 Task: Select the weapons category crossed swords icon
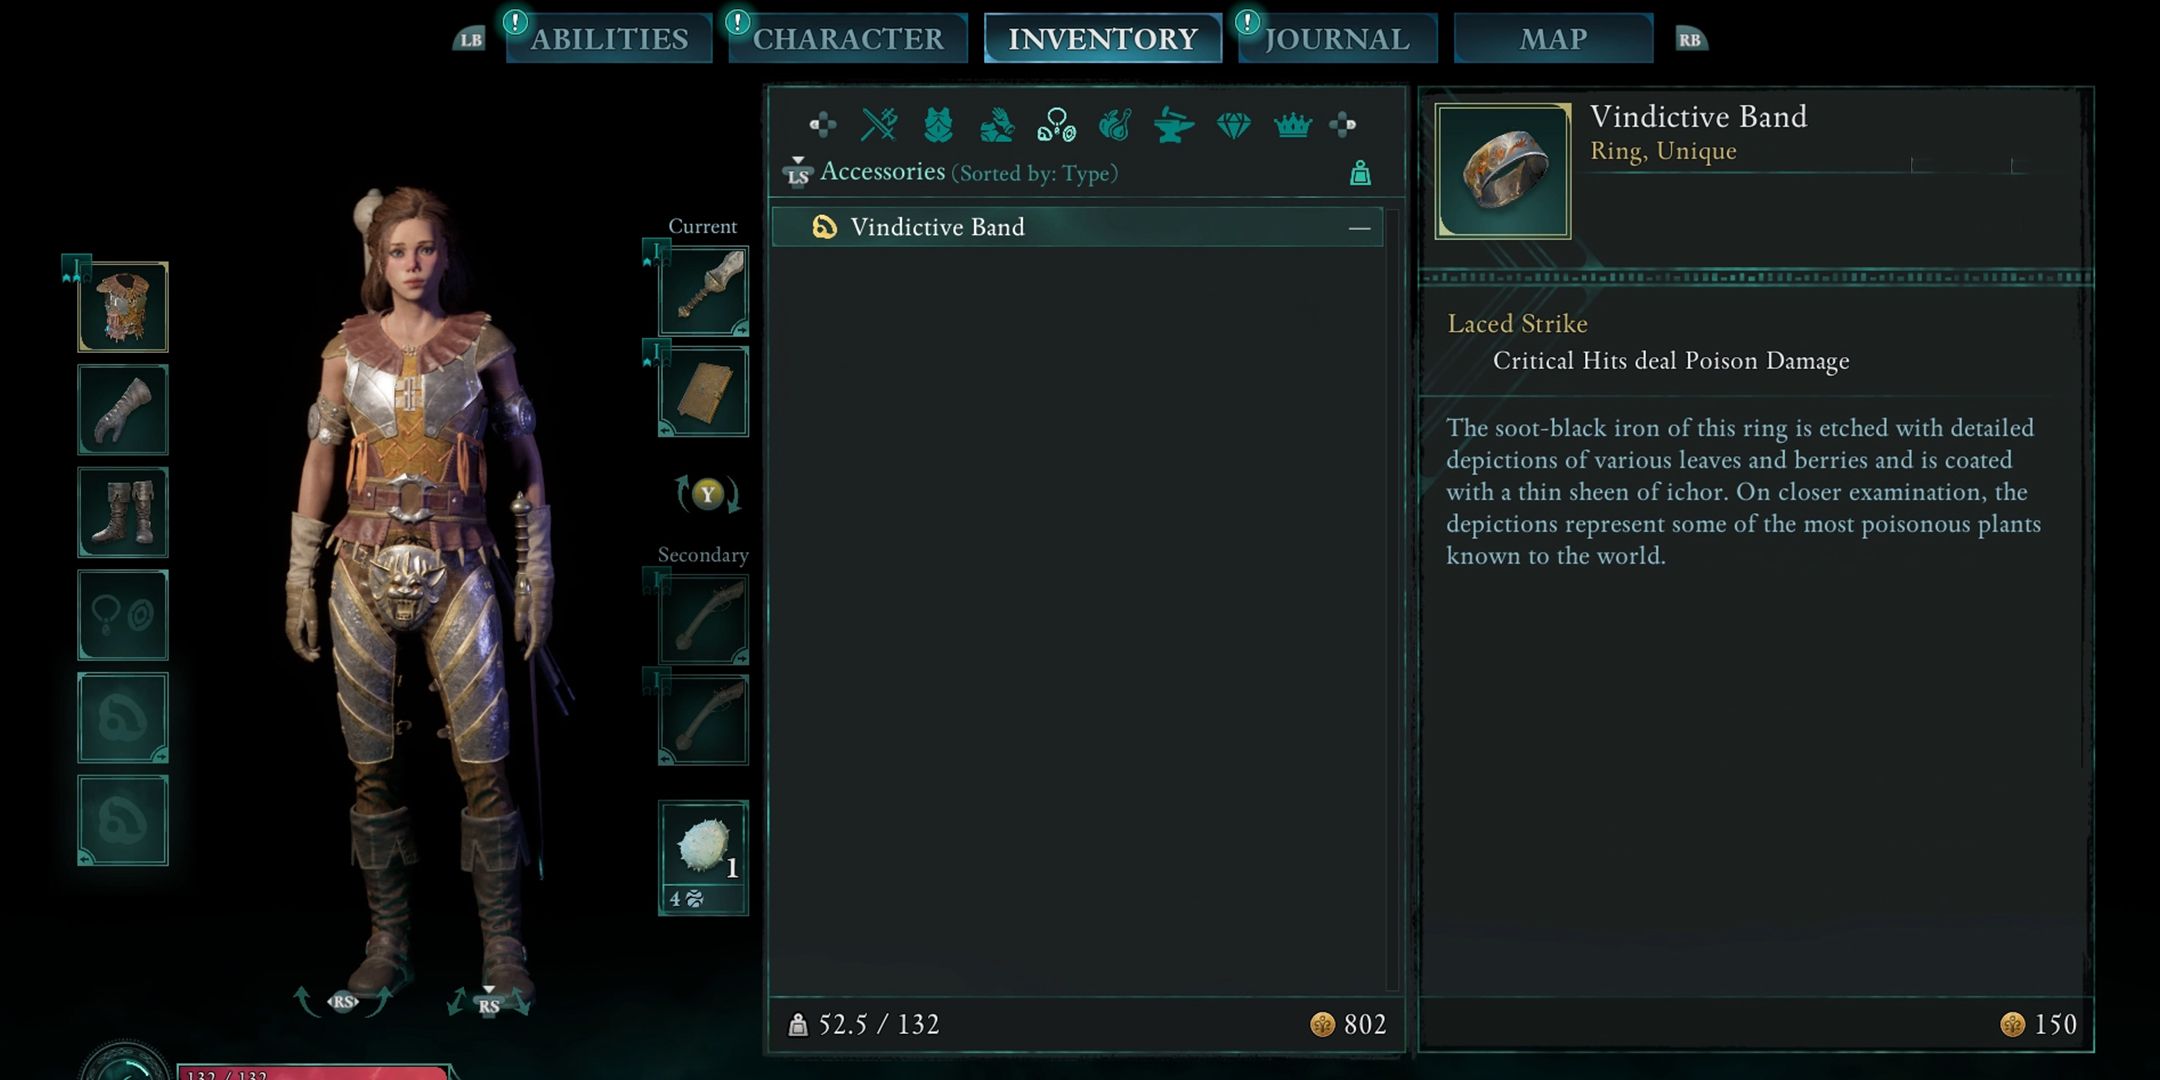click(x=879, y=125)
